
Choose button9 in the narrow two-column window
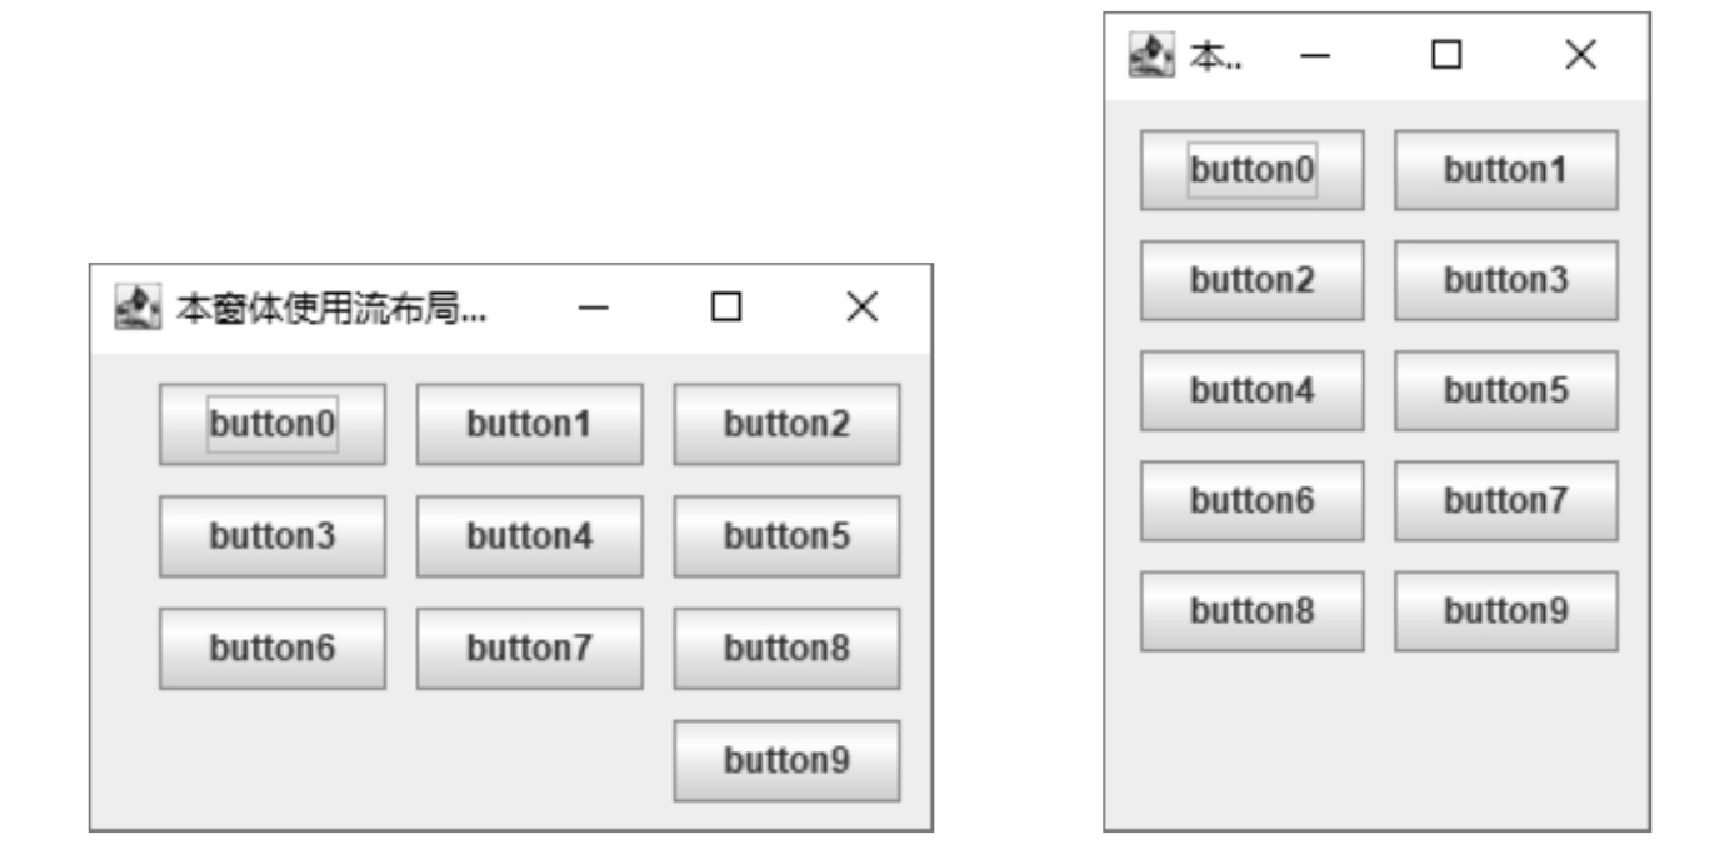(1506, 612)
